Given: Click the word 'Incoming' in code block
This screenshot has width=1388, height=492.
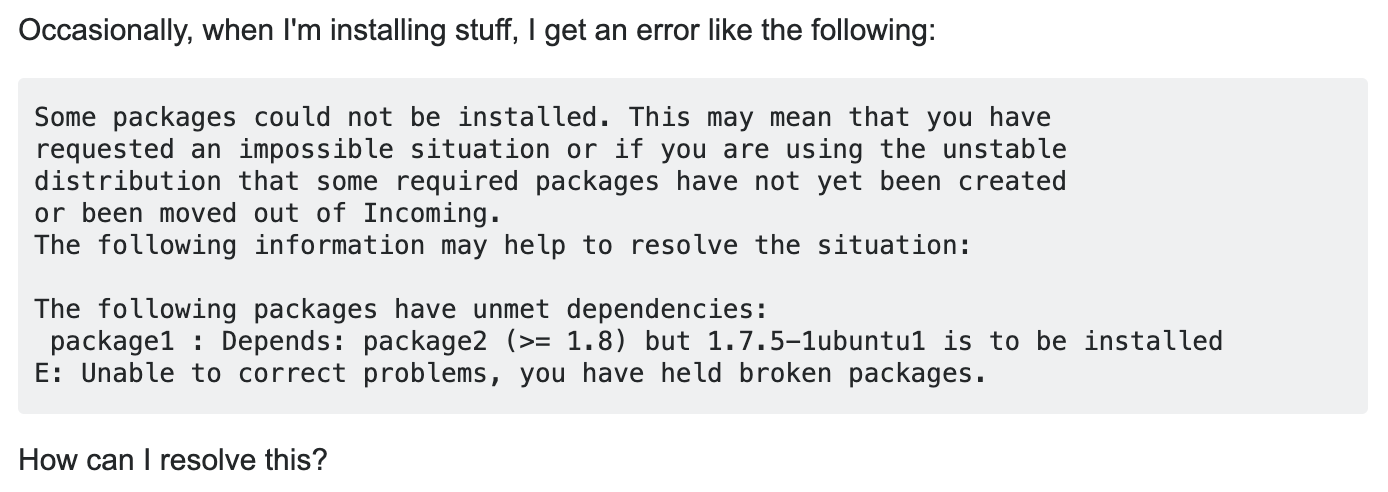Looking at the screenshot, I should (425, 213).
